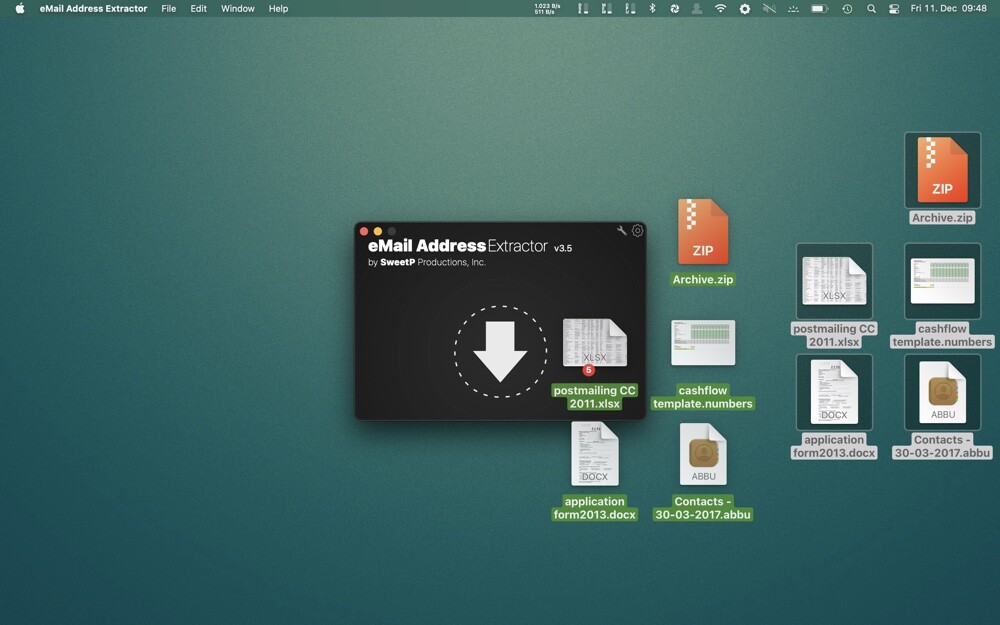Open the File menu
The image size is (1000, 625).
coord(168,8)
